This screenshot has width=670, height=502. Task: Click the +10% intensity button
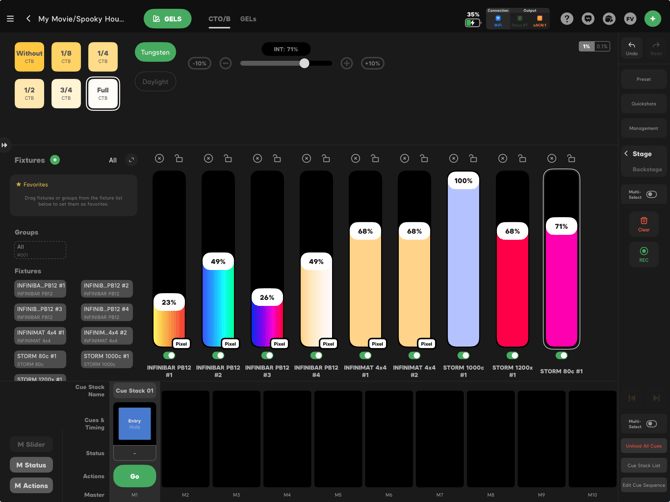(373, 63)
